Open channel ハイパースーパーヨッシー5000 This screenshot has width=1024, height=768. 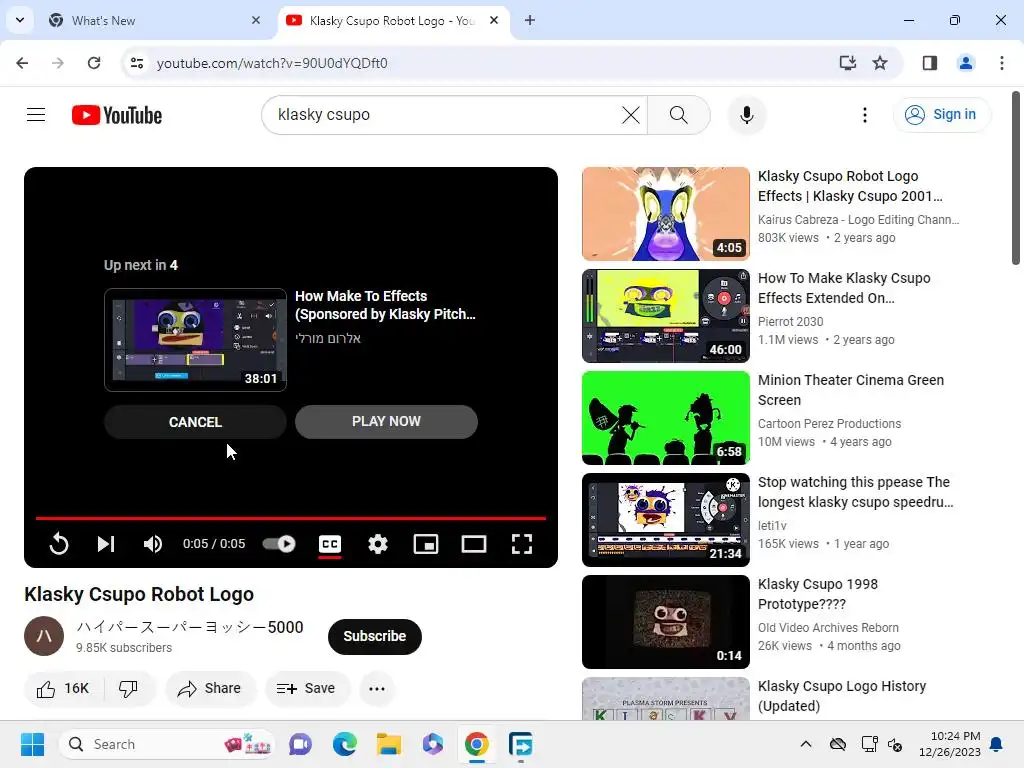(x=190, y=627)
